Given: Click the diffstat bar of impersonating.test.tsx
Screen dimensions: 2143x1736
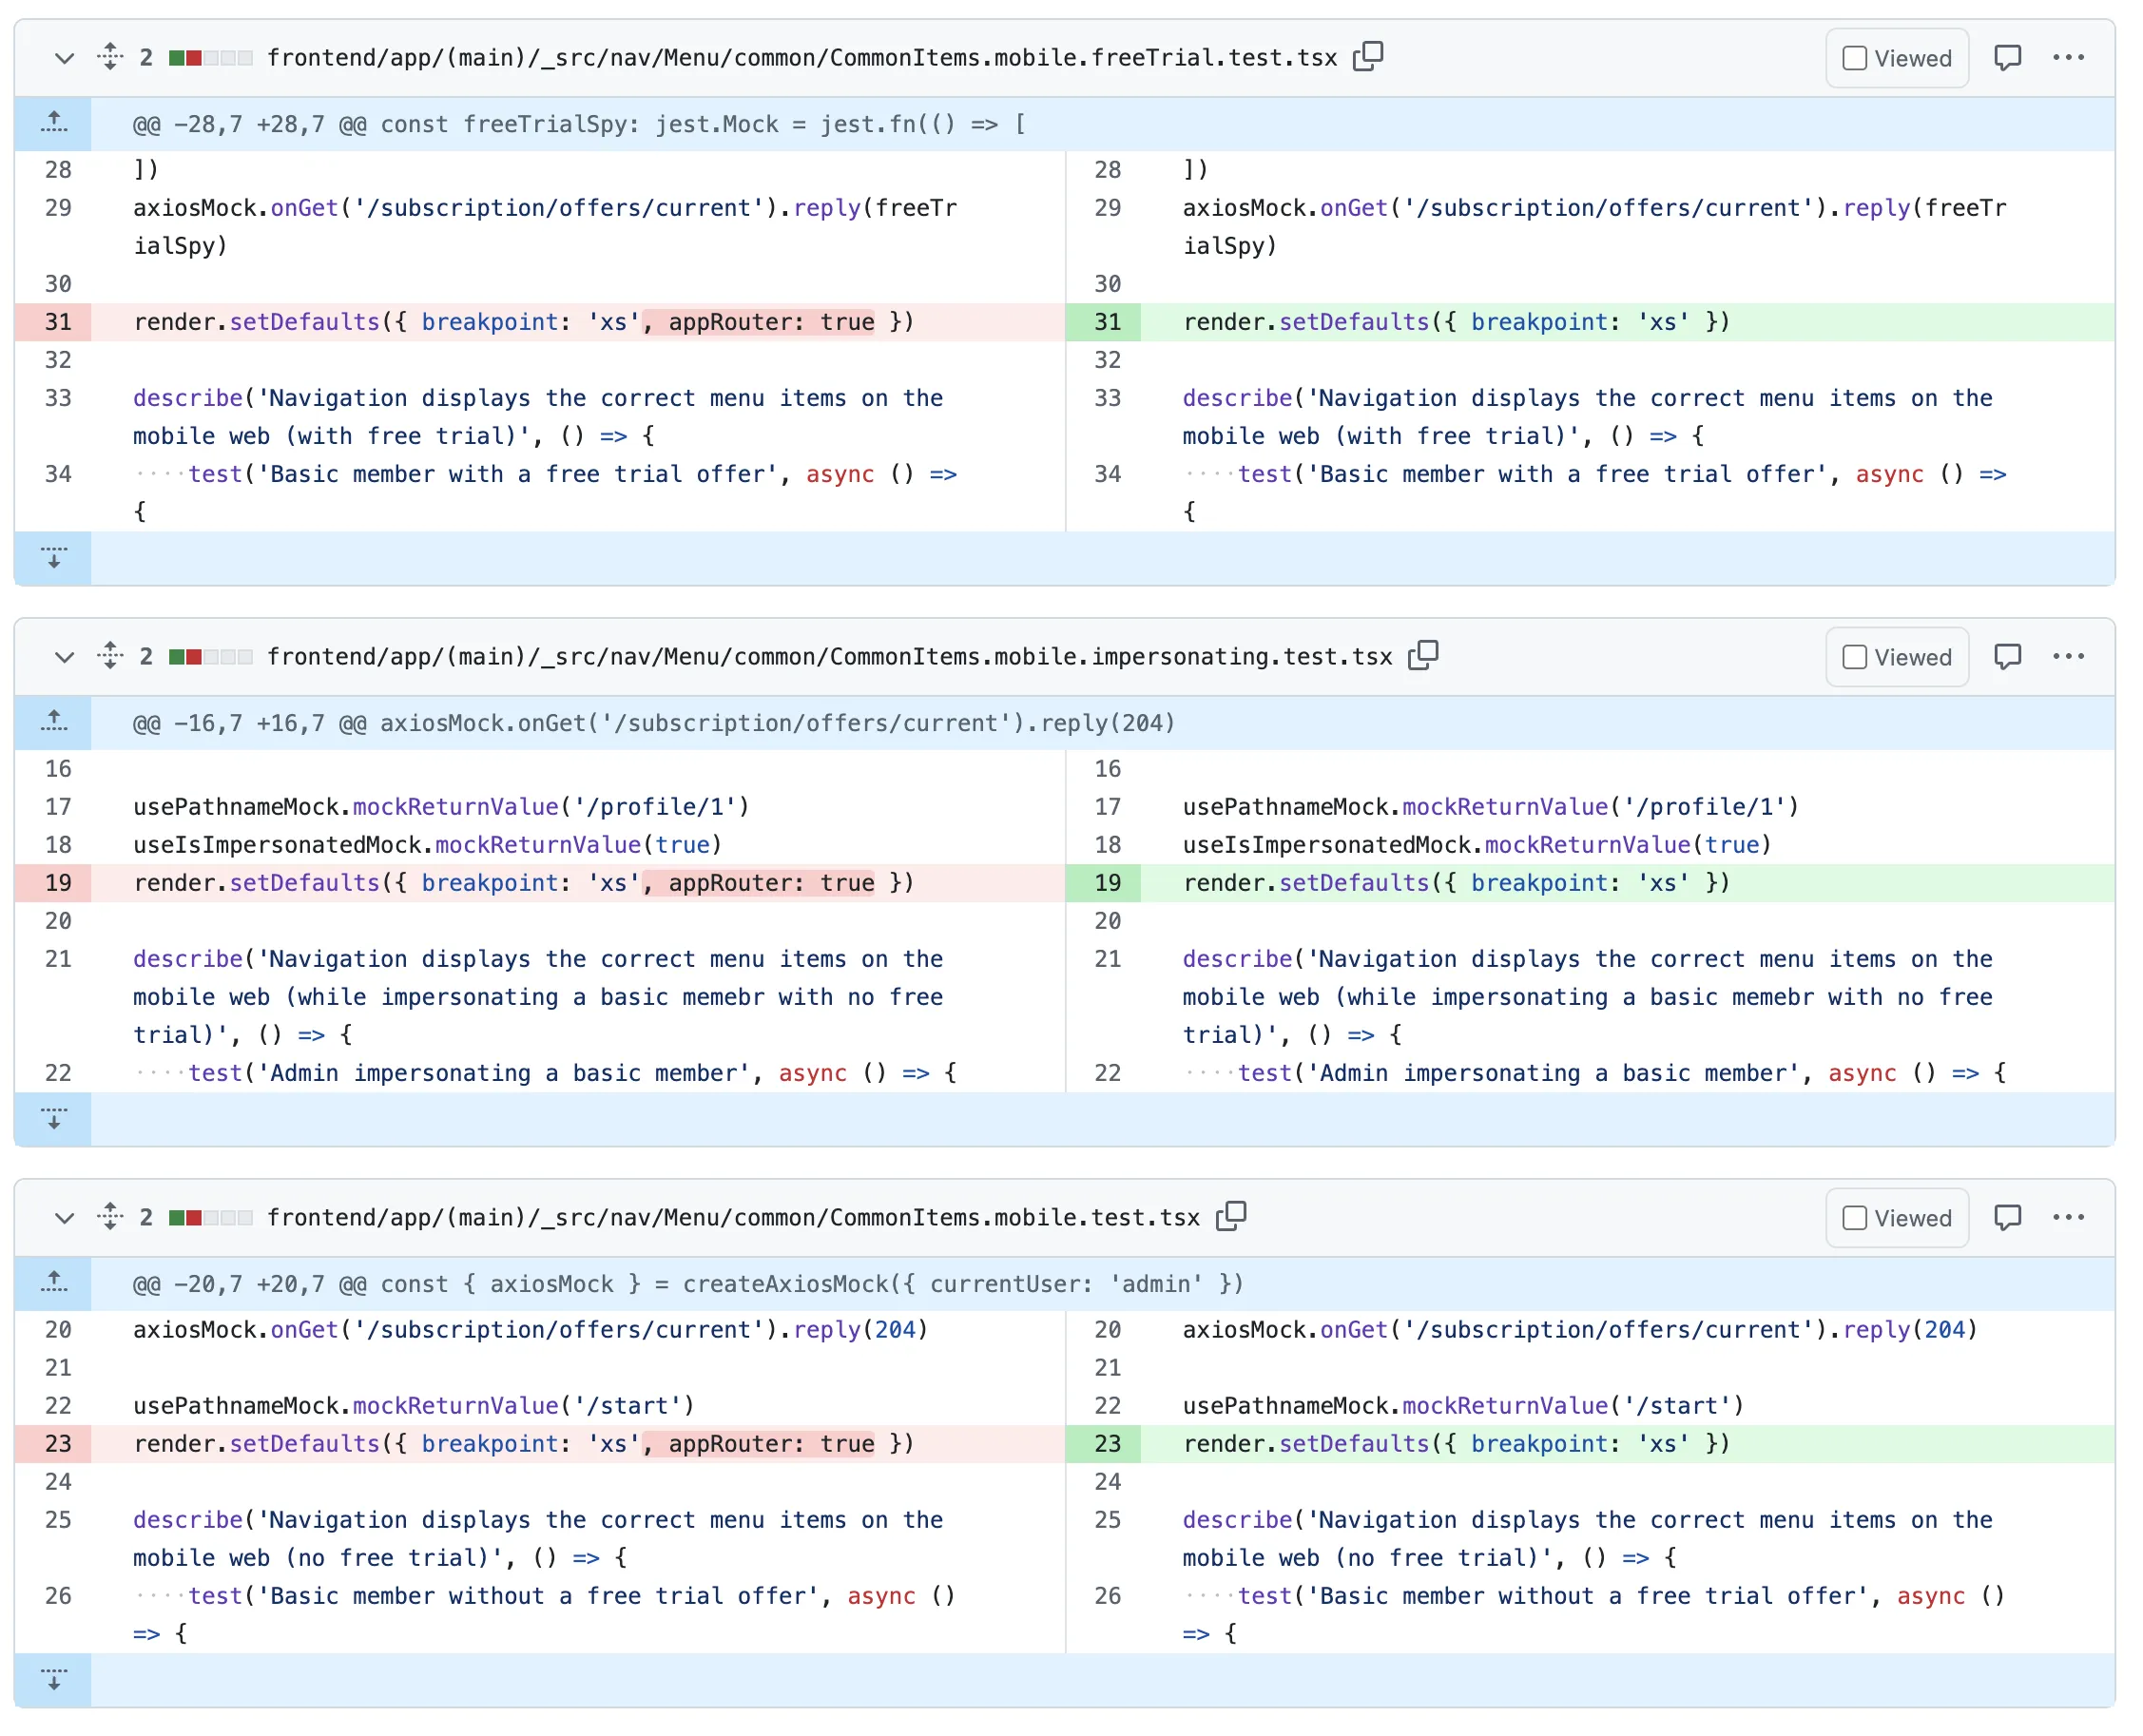Looking at the screenshot, I should 211,658.
